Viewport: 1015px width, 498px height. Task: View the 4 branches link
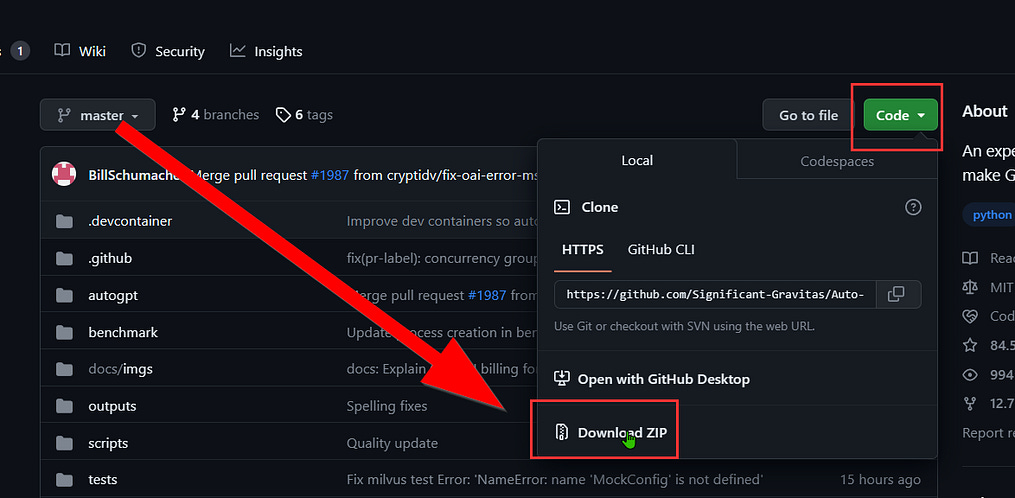pyautogui.click(x=216, y=115)
